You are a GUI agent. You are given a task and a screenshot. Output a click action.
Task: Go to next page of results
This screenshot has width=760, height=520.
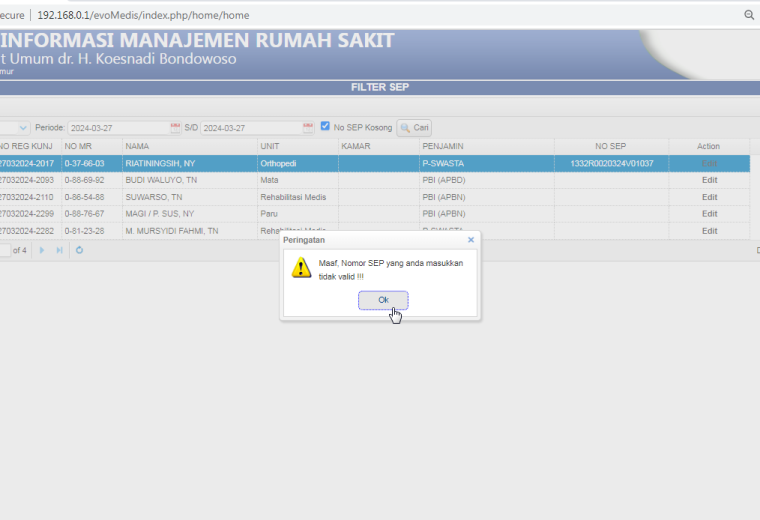tap(42, 250)
